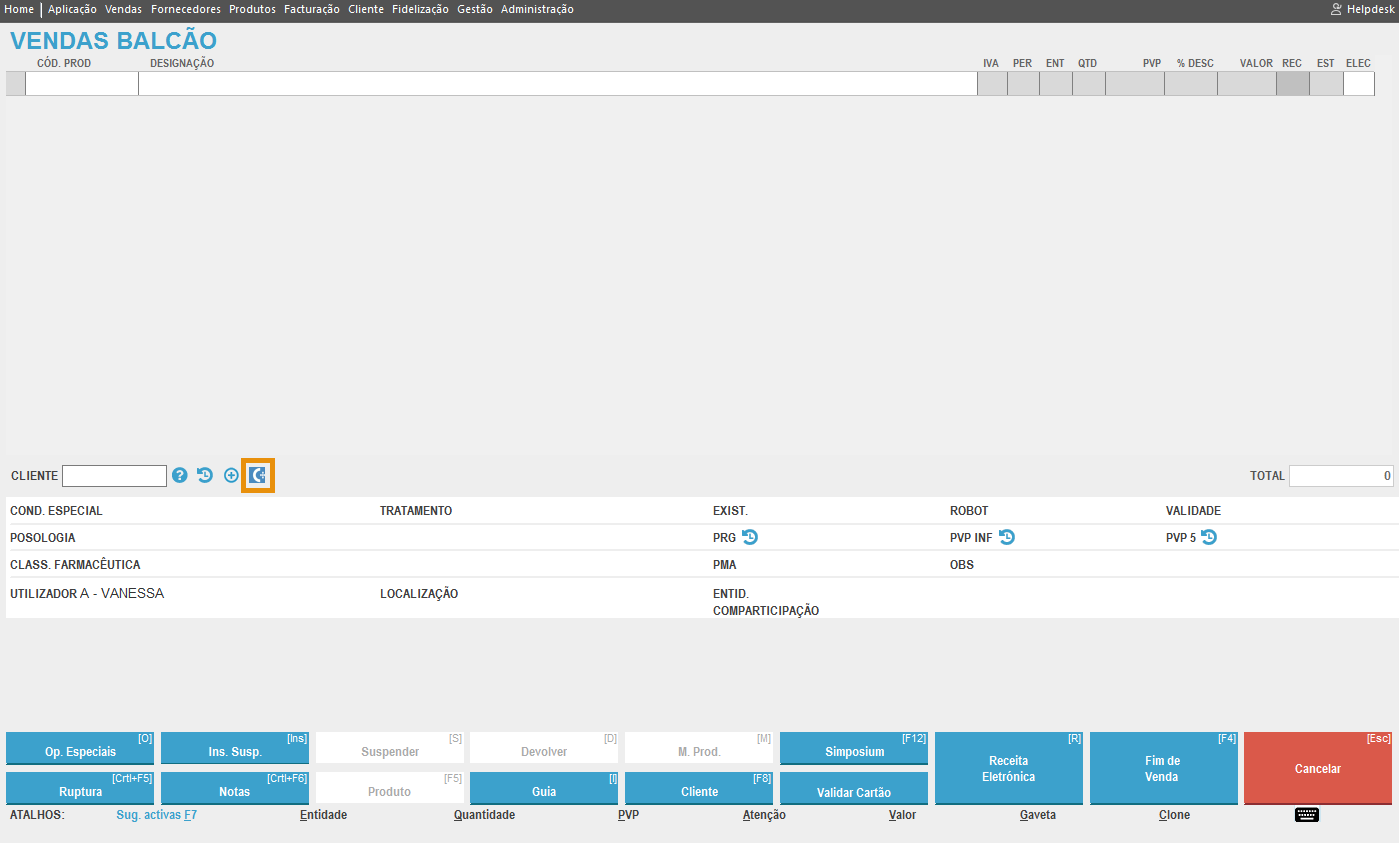Open client history icon next to Cliente
Image resolution: width=1399 pixels, height=843 pixels.
205,476
